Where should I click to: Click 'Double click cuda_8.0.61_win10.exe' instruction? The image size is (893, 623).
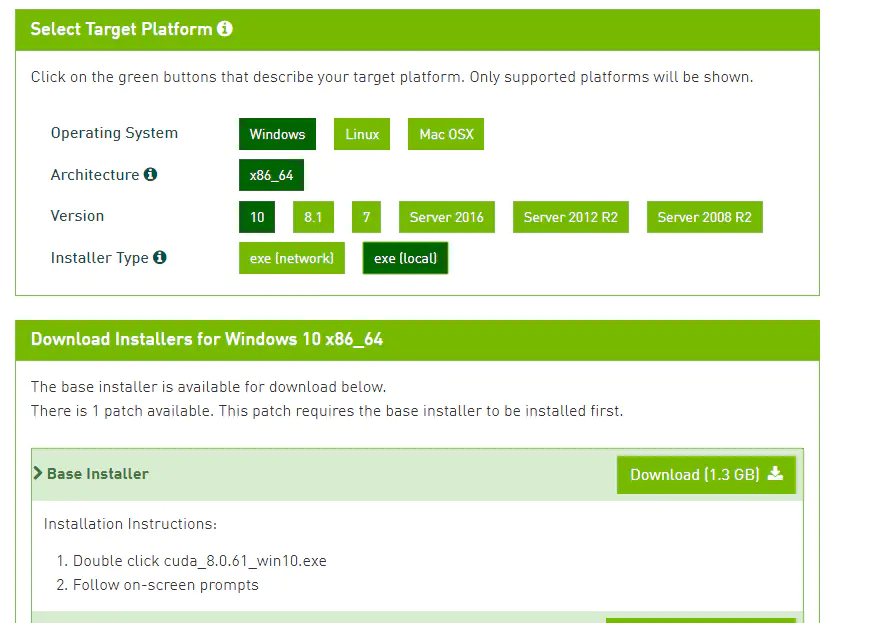(200, 561)
